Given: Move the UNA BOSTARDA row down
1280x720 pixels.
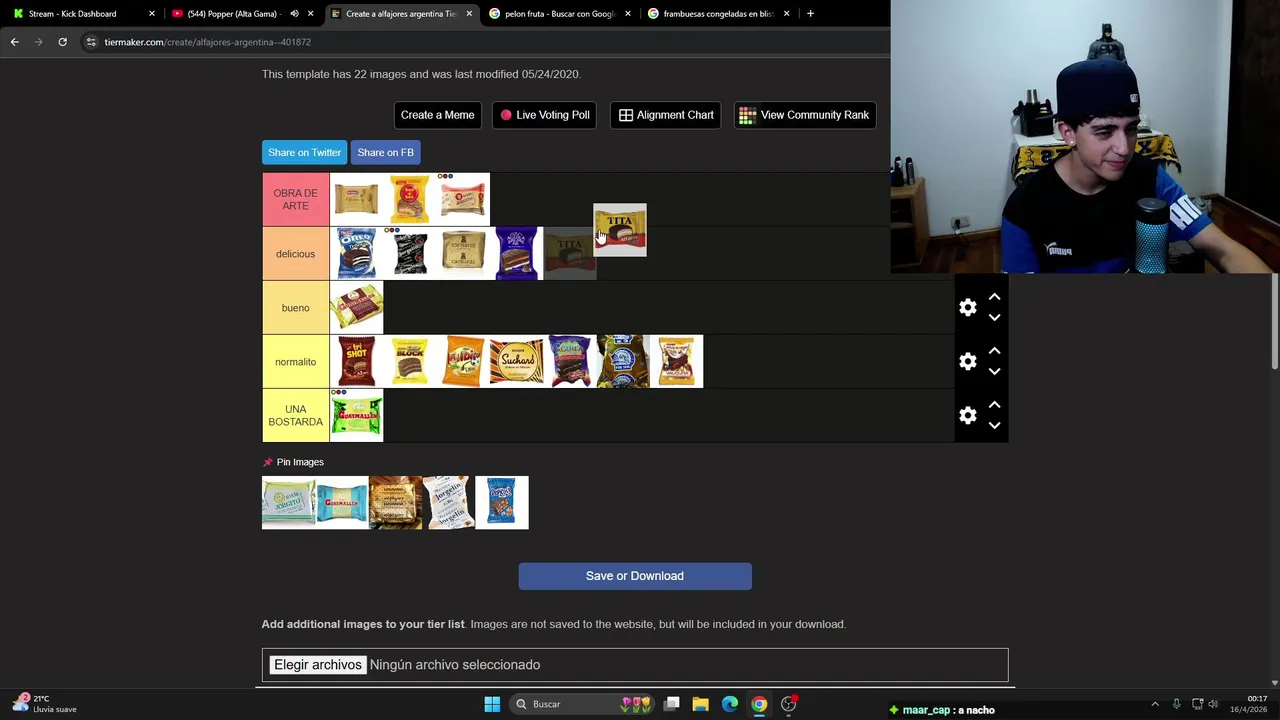Looking at the screenshot, I should click(994, 426).
